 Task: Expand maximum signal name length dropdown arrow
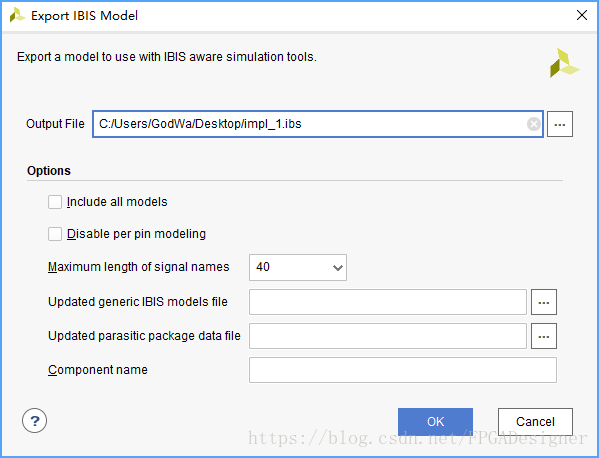(337, 267)
